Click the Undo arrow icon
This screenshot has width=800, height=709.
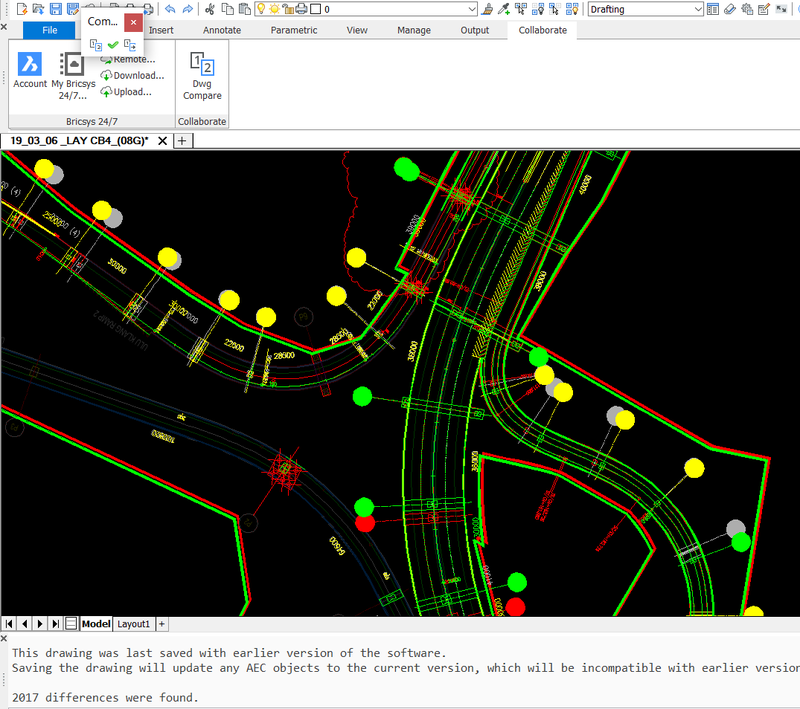(x=169, y=9)
